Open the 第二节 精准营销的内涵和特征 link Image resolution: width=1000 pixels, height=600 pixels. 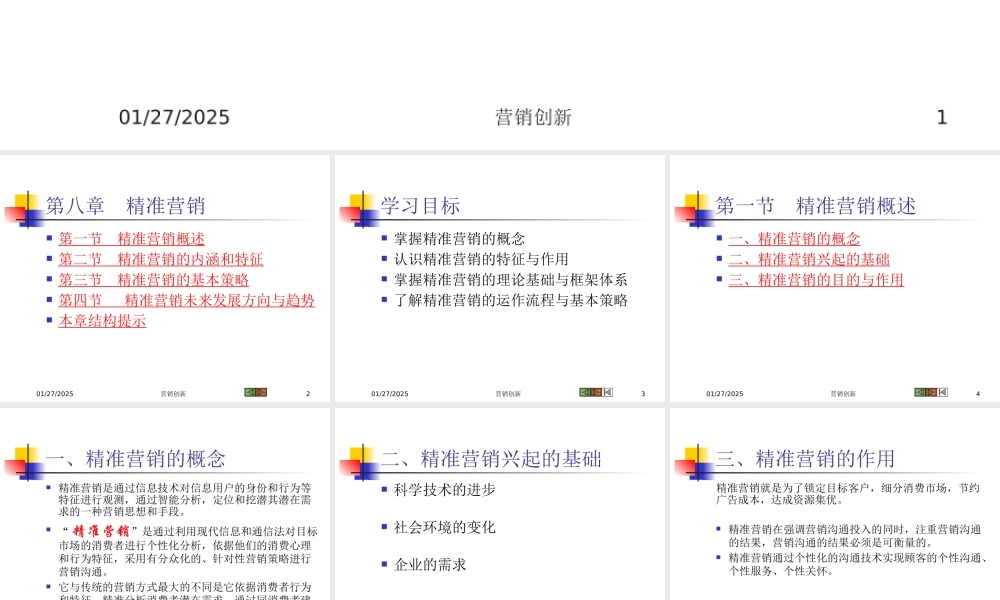[x=160, y=259]
